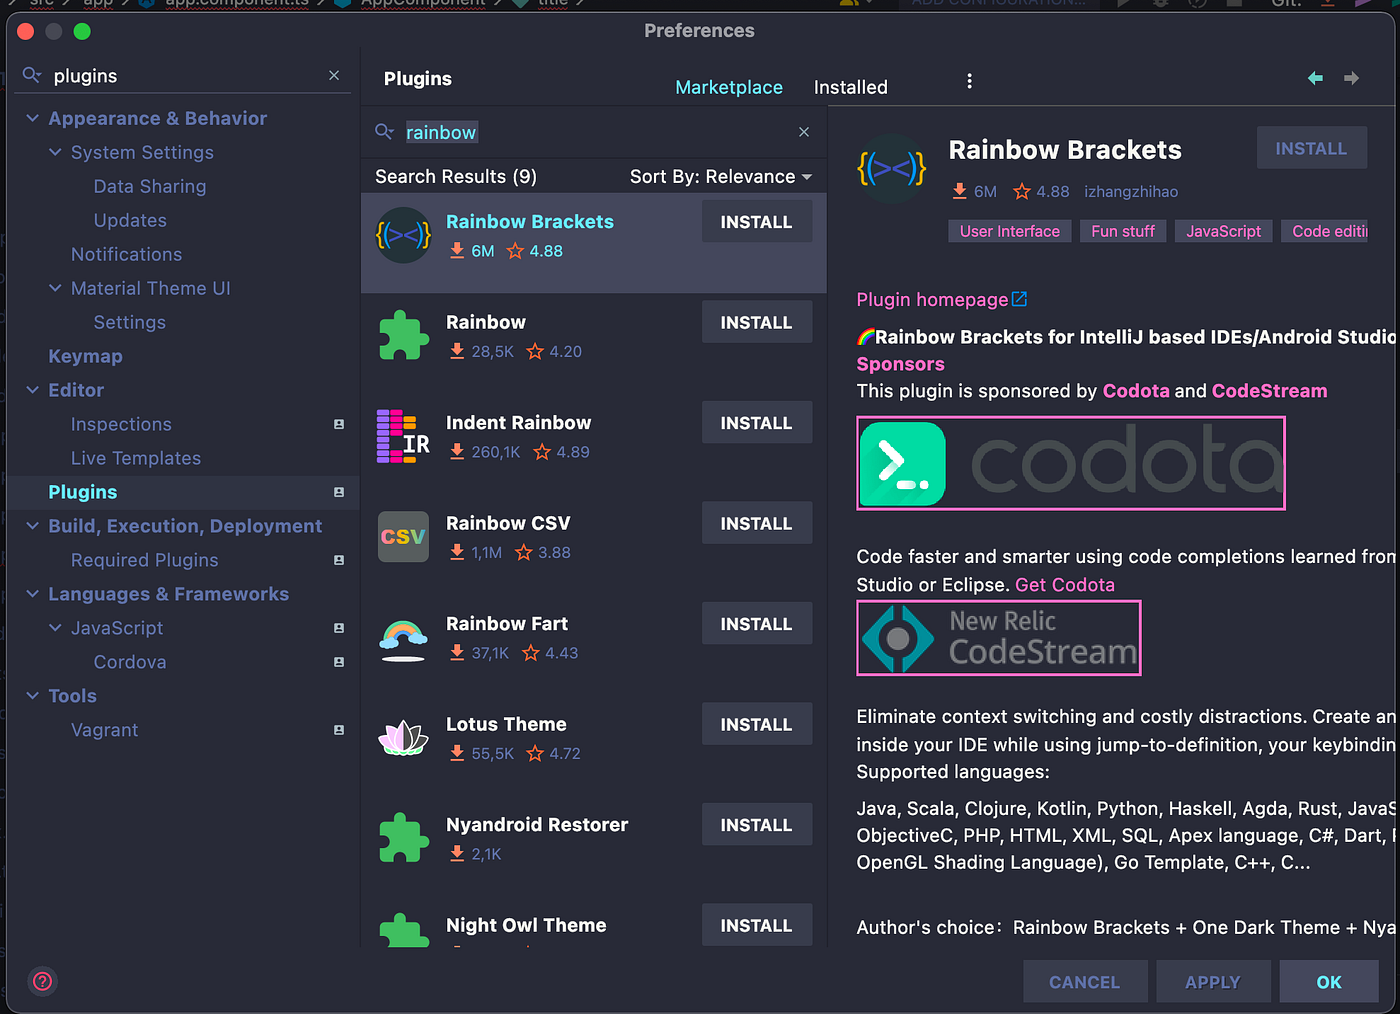1400x1014 pixels.
Task: Click the project-level marker icon beside Required Plugins
Action: 339,560
